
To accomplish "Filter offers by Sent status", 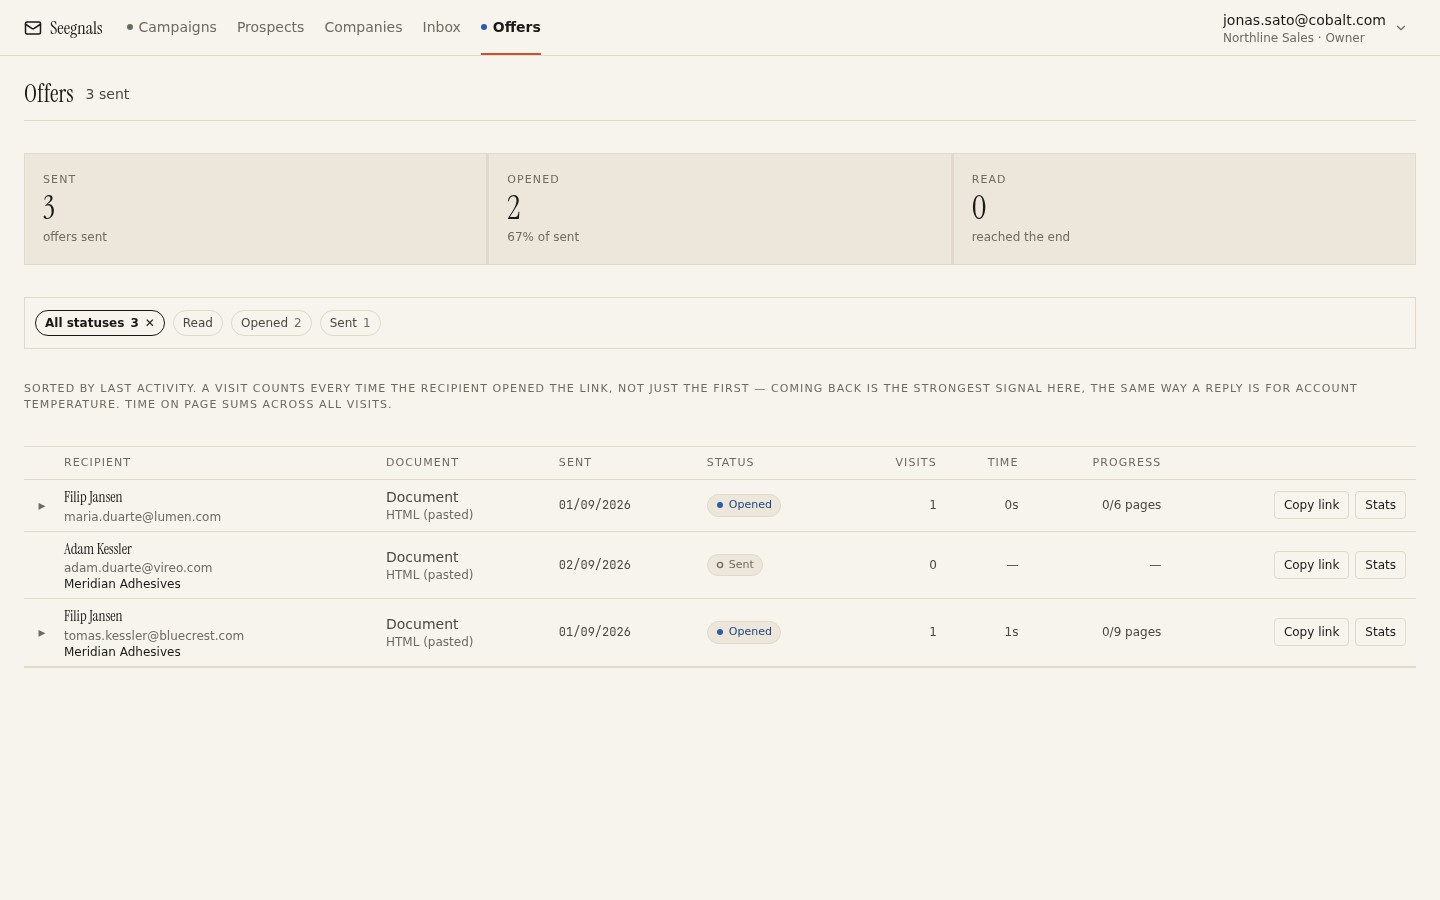I will 350,323.
